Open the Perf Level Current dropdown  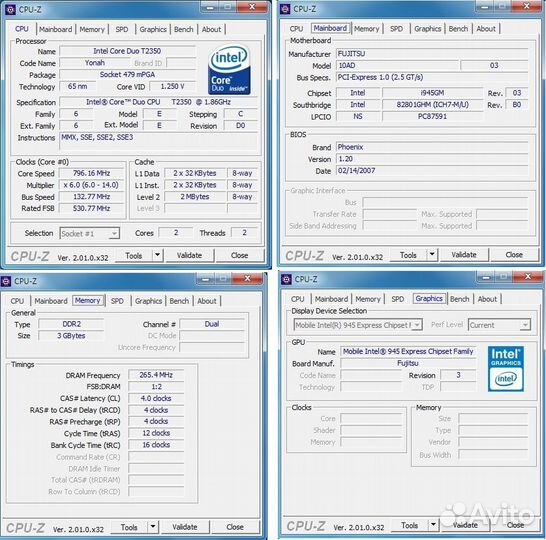(499, 325)
